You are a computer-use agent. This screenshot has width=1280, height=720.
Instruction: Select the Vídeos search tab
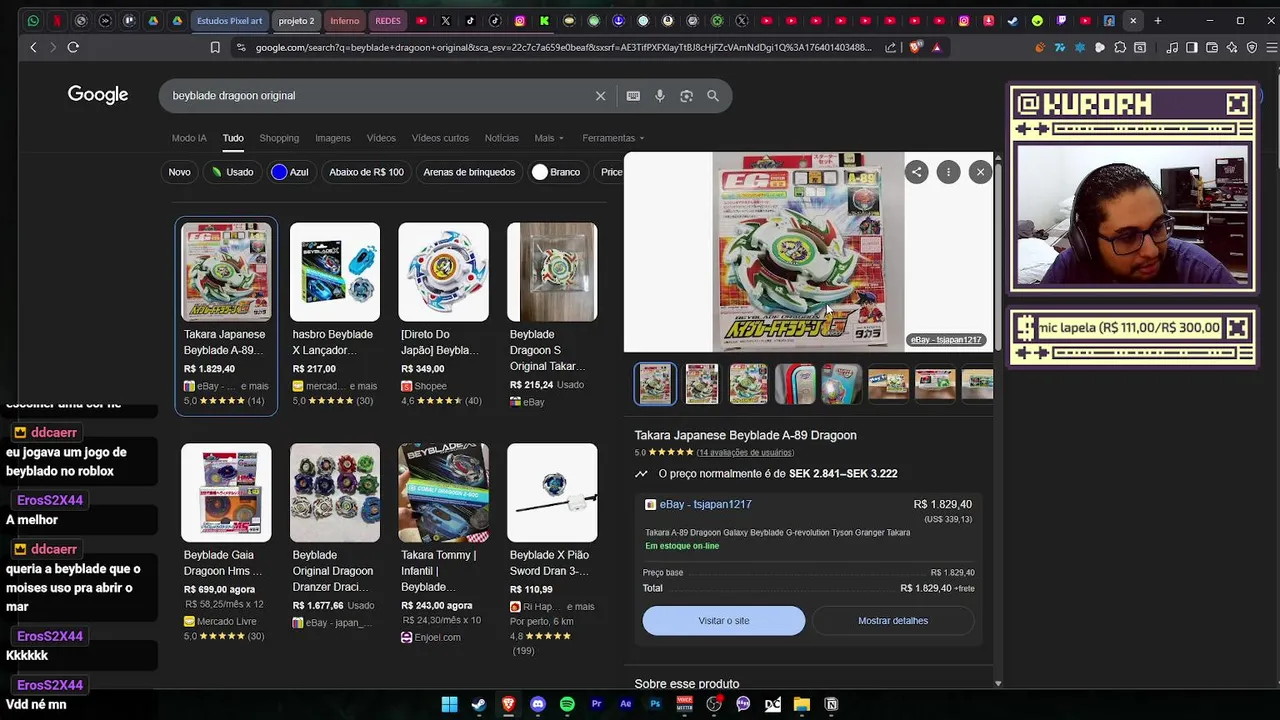pos(381,138)
